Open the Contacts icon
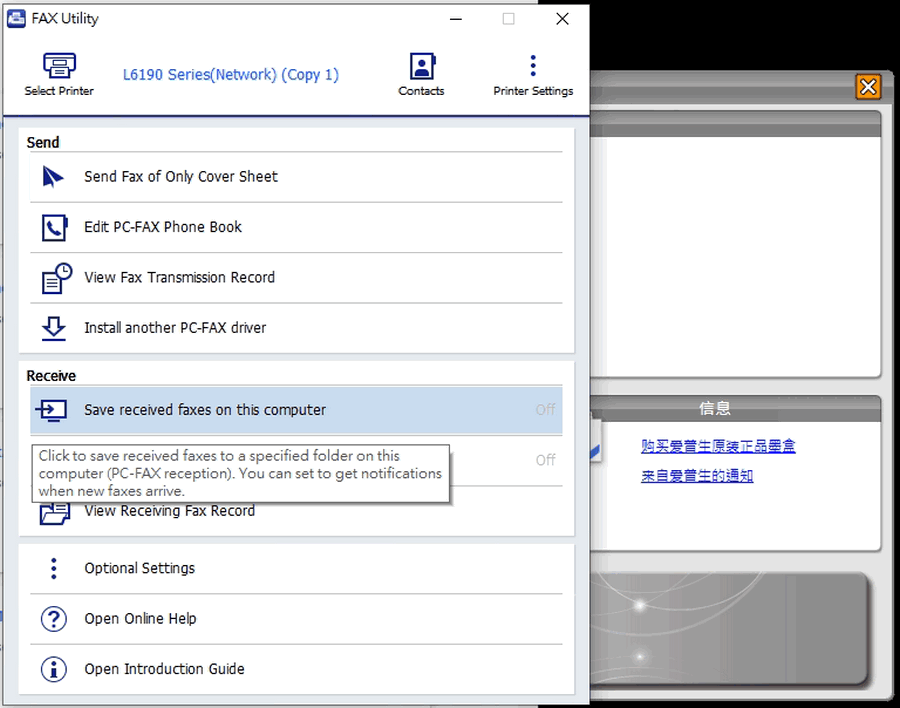This screenshot has width=900, height=708. tap(421, 67)
